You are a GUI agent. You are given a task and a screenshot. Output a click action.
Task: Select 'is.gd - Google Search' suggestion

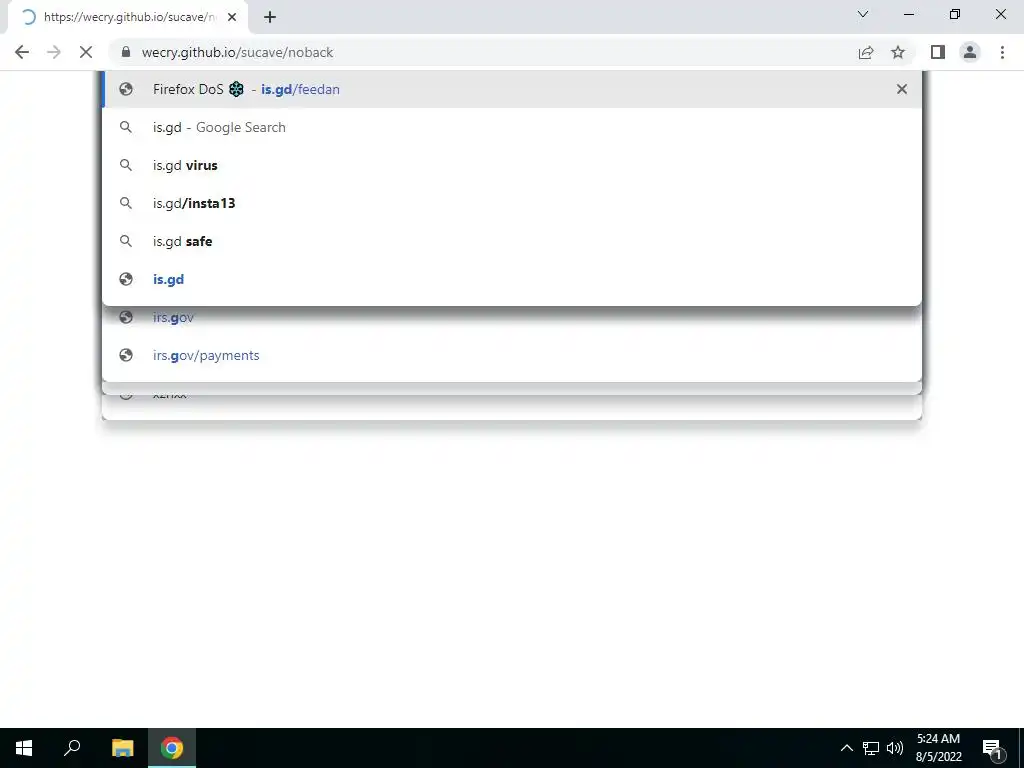click(512, 127)
